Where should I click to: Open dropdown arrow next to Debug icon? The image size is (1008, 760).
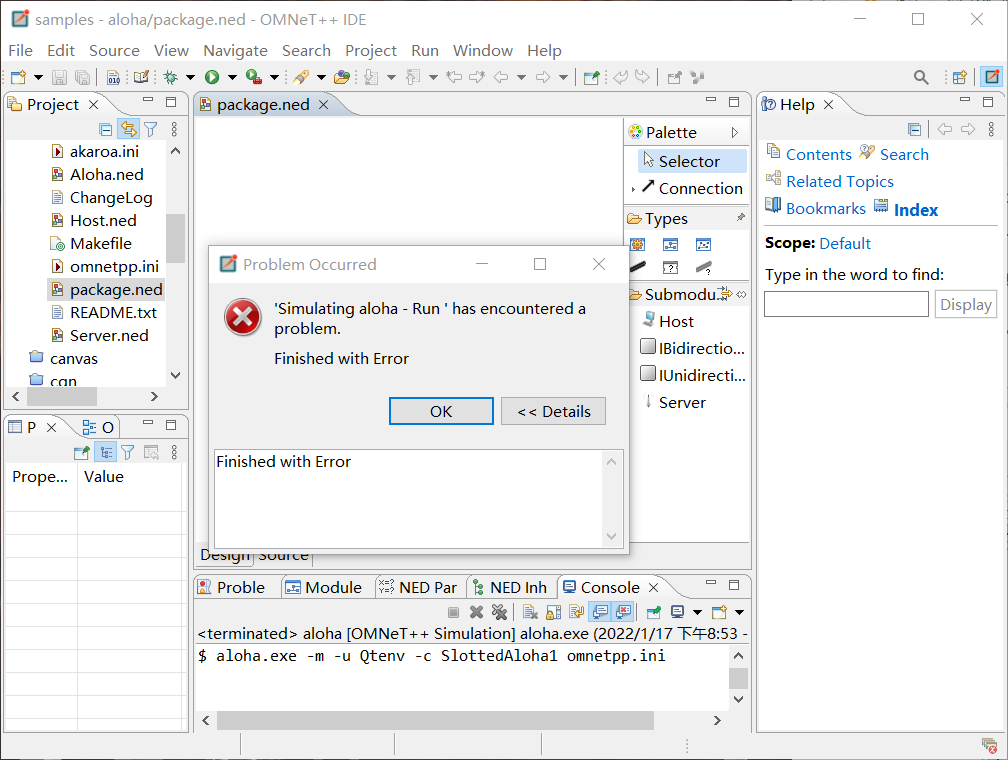point(190,78)
